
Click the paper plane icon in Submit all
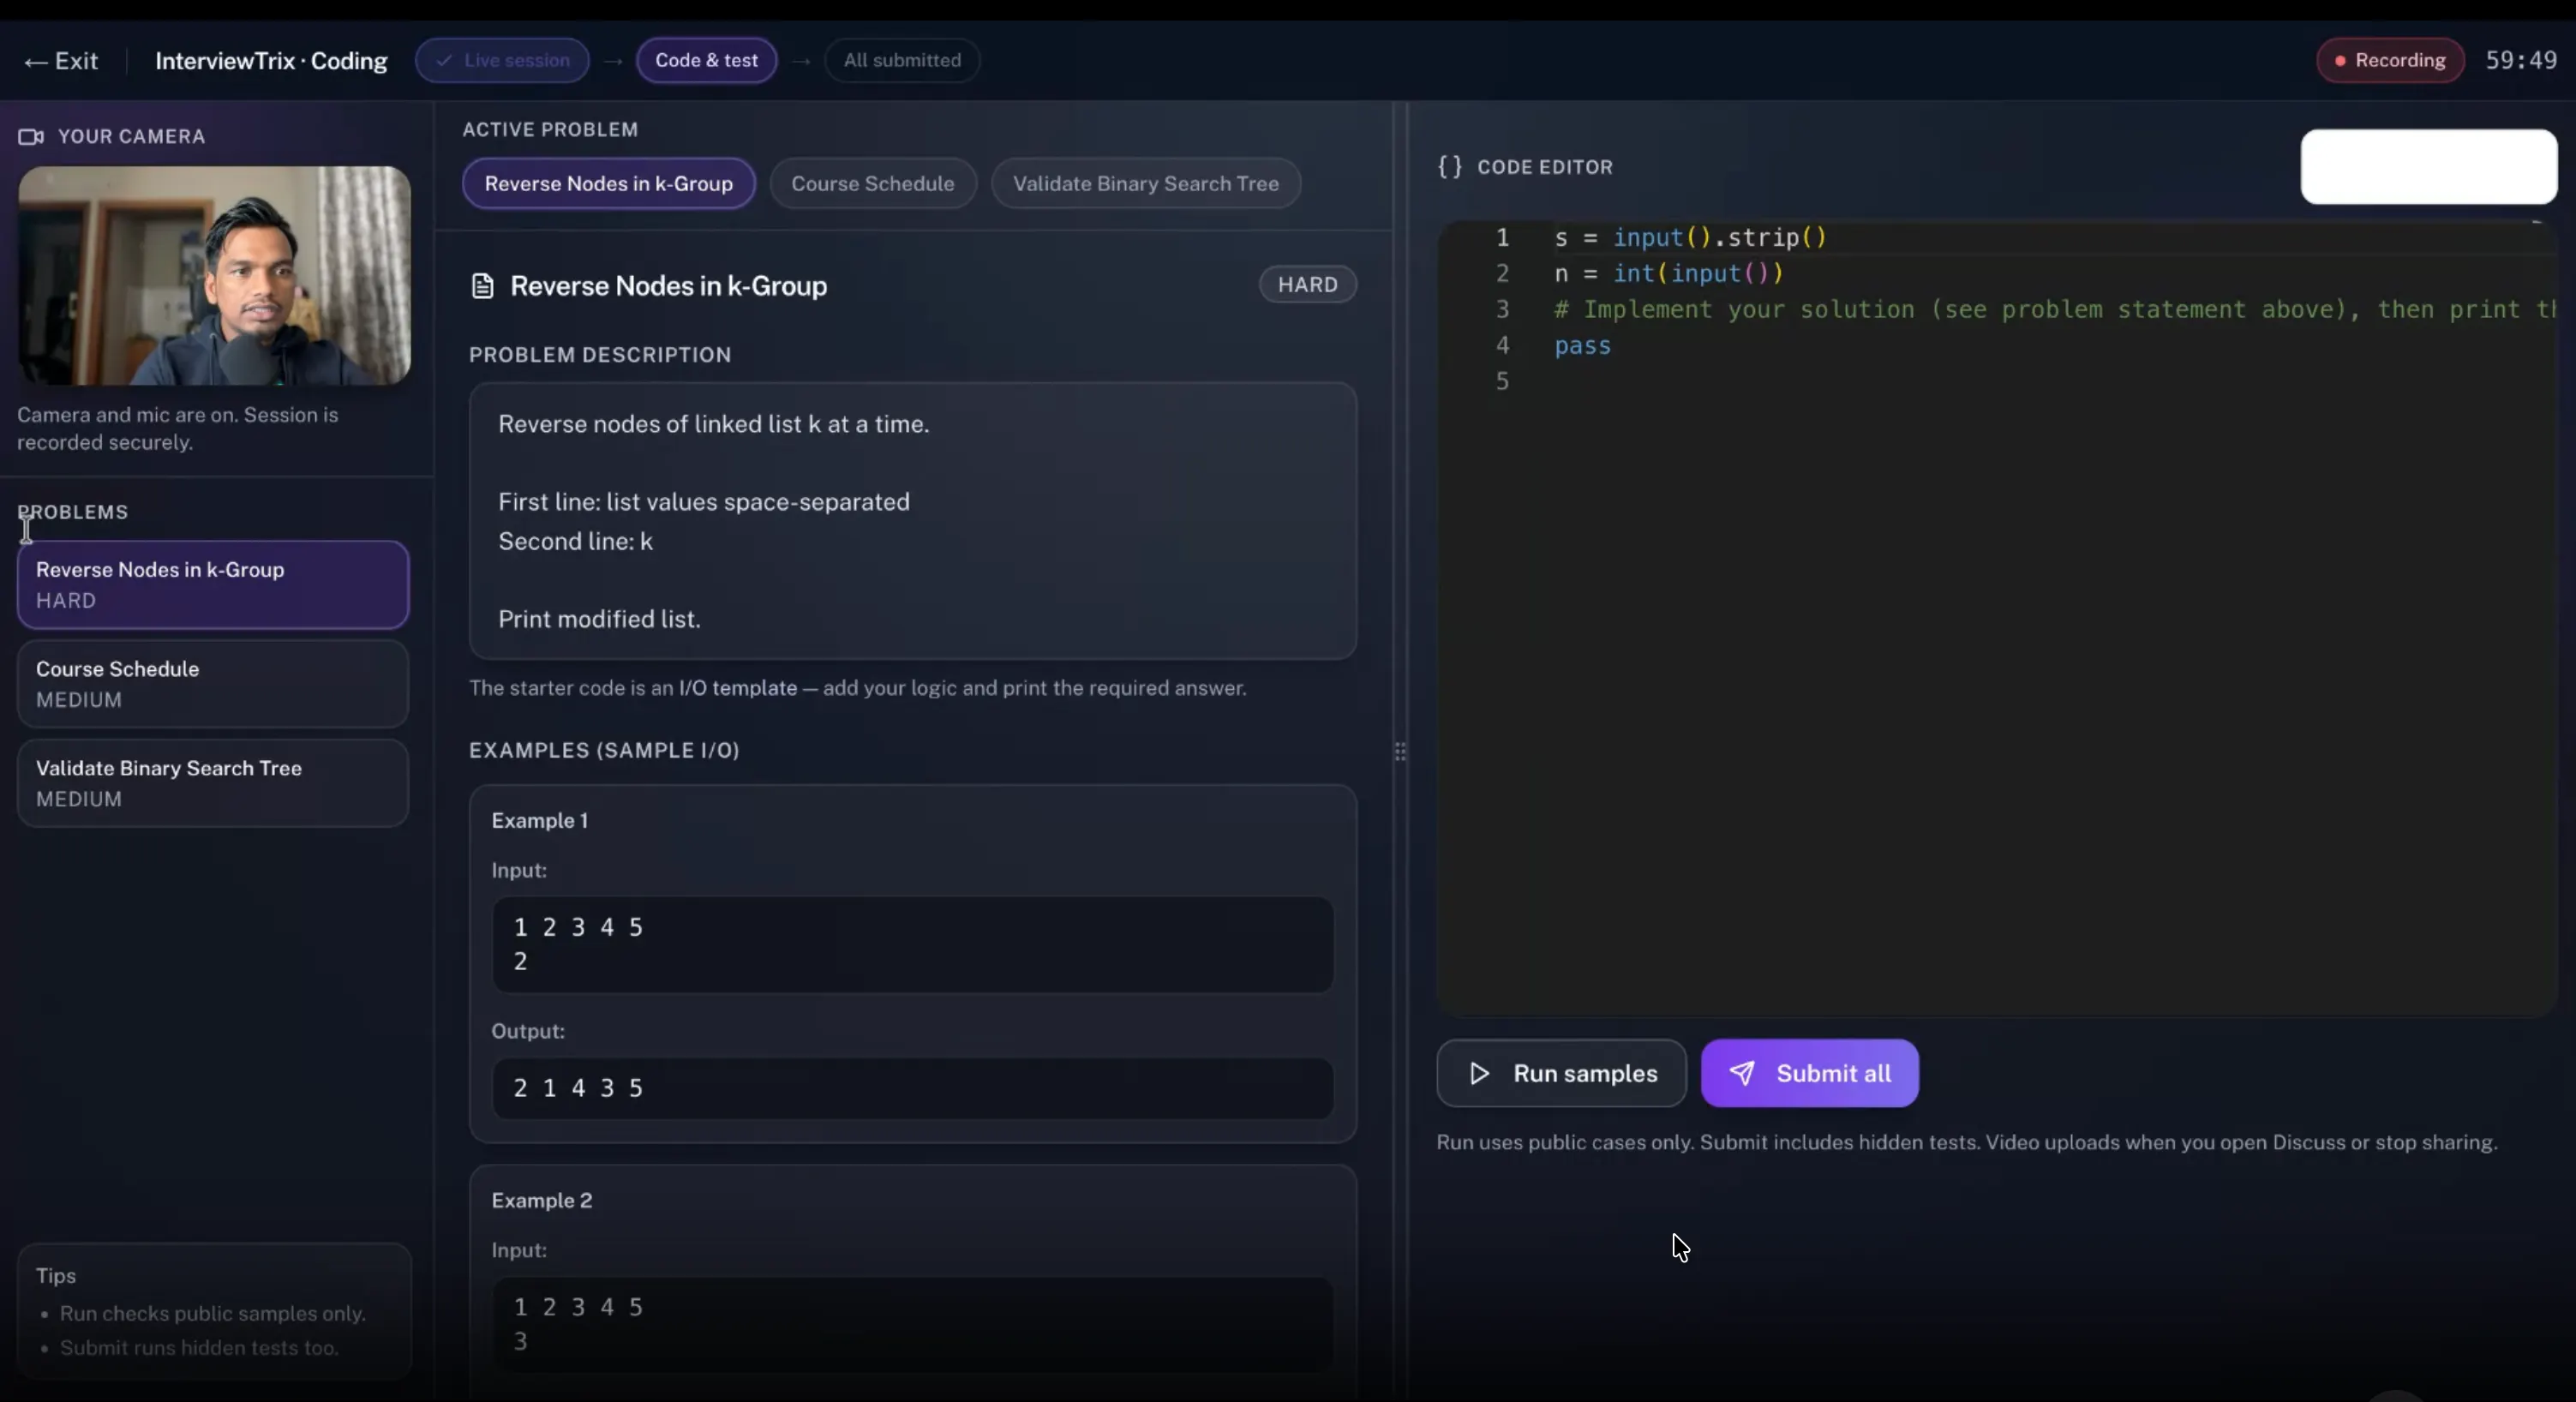[1741, 1073]
